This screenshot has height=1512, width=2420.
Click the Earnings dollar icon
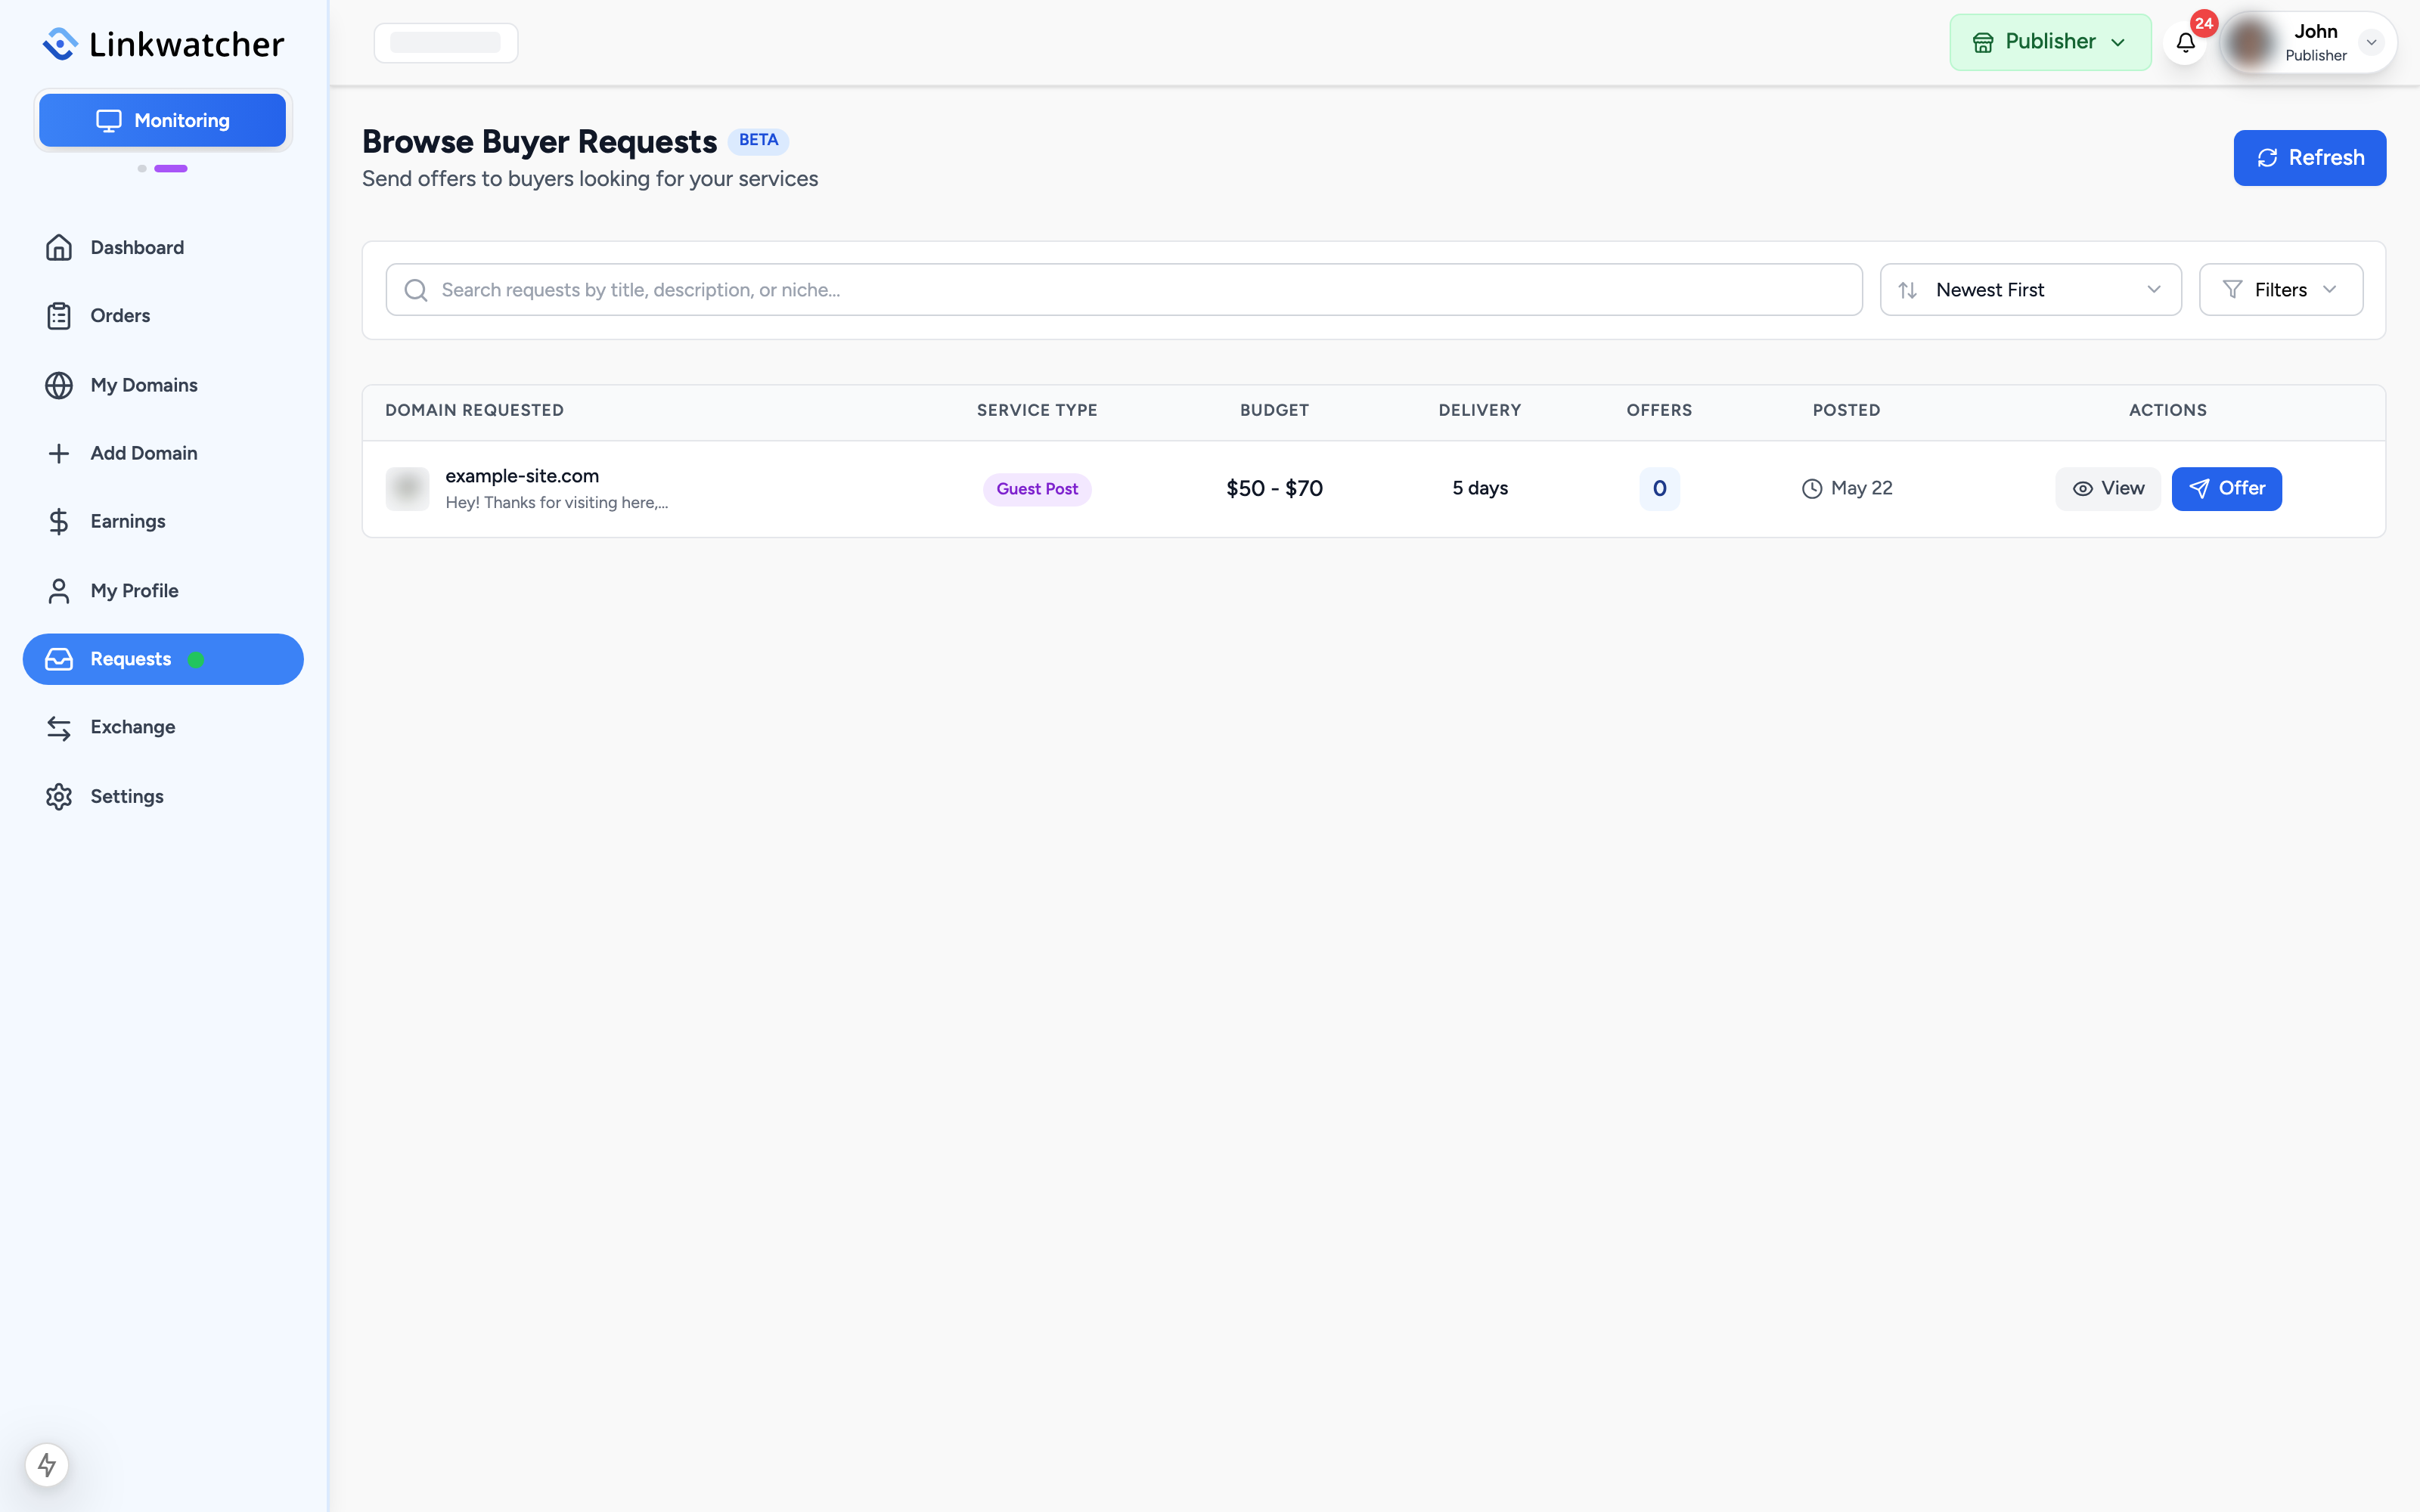[x=59, y=521]
